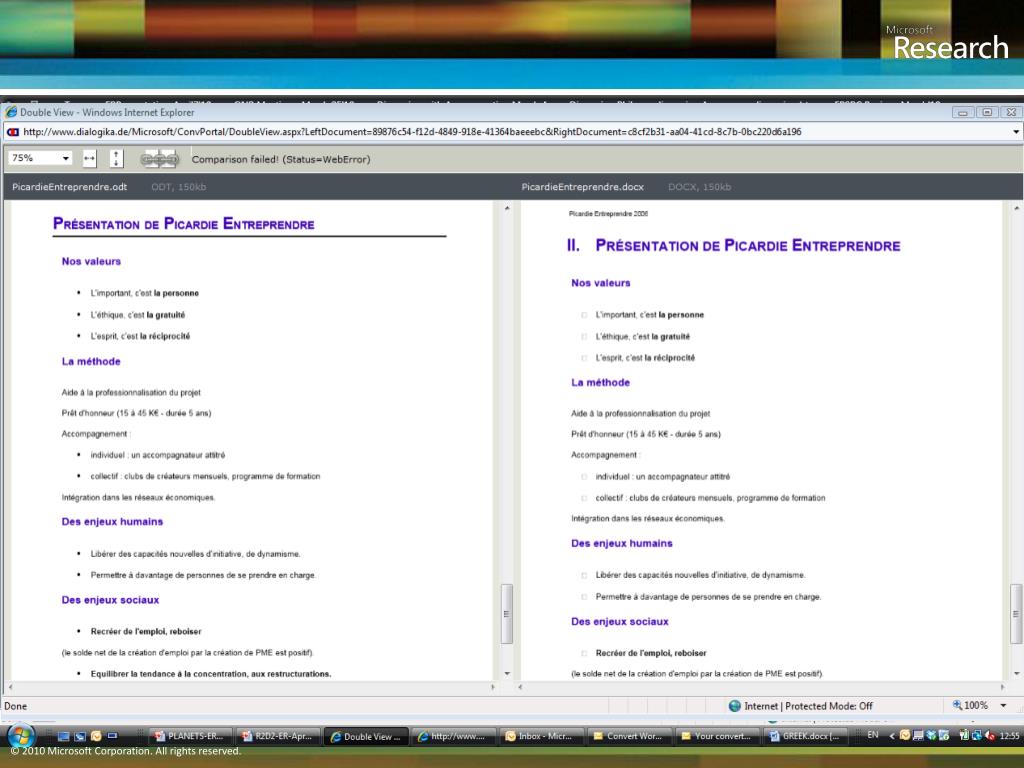Screen dimensions: 1024x768
Task: Click the battery power icon in the system tray
Action: pos(964,735)
